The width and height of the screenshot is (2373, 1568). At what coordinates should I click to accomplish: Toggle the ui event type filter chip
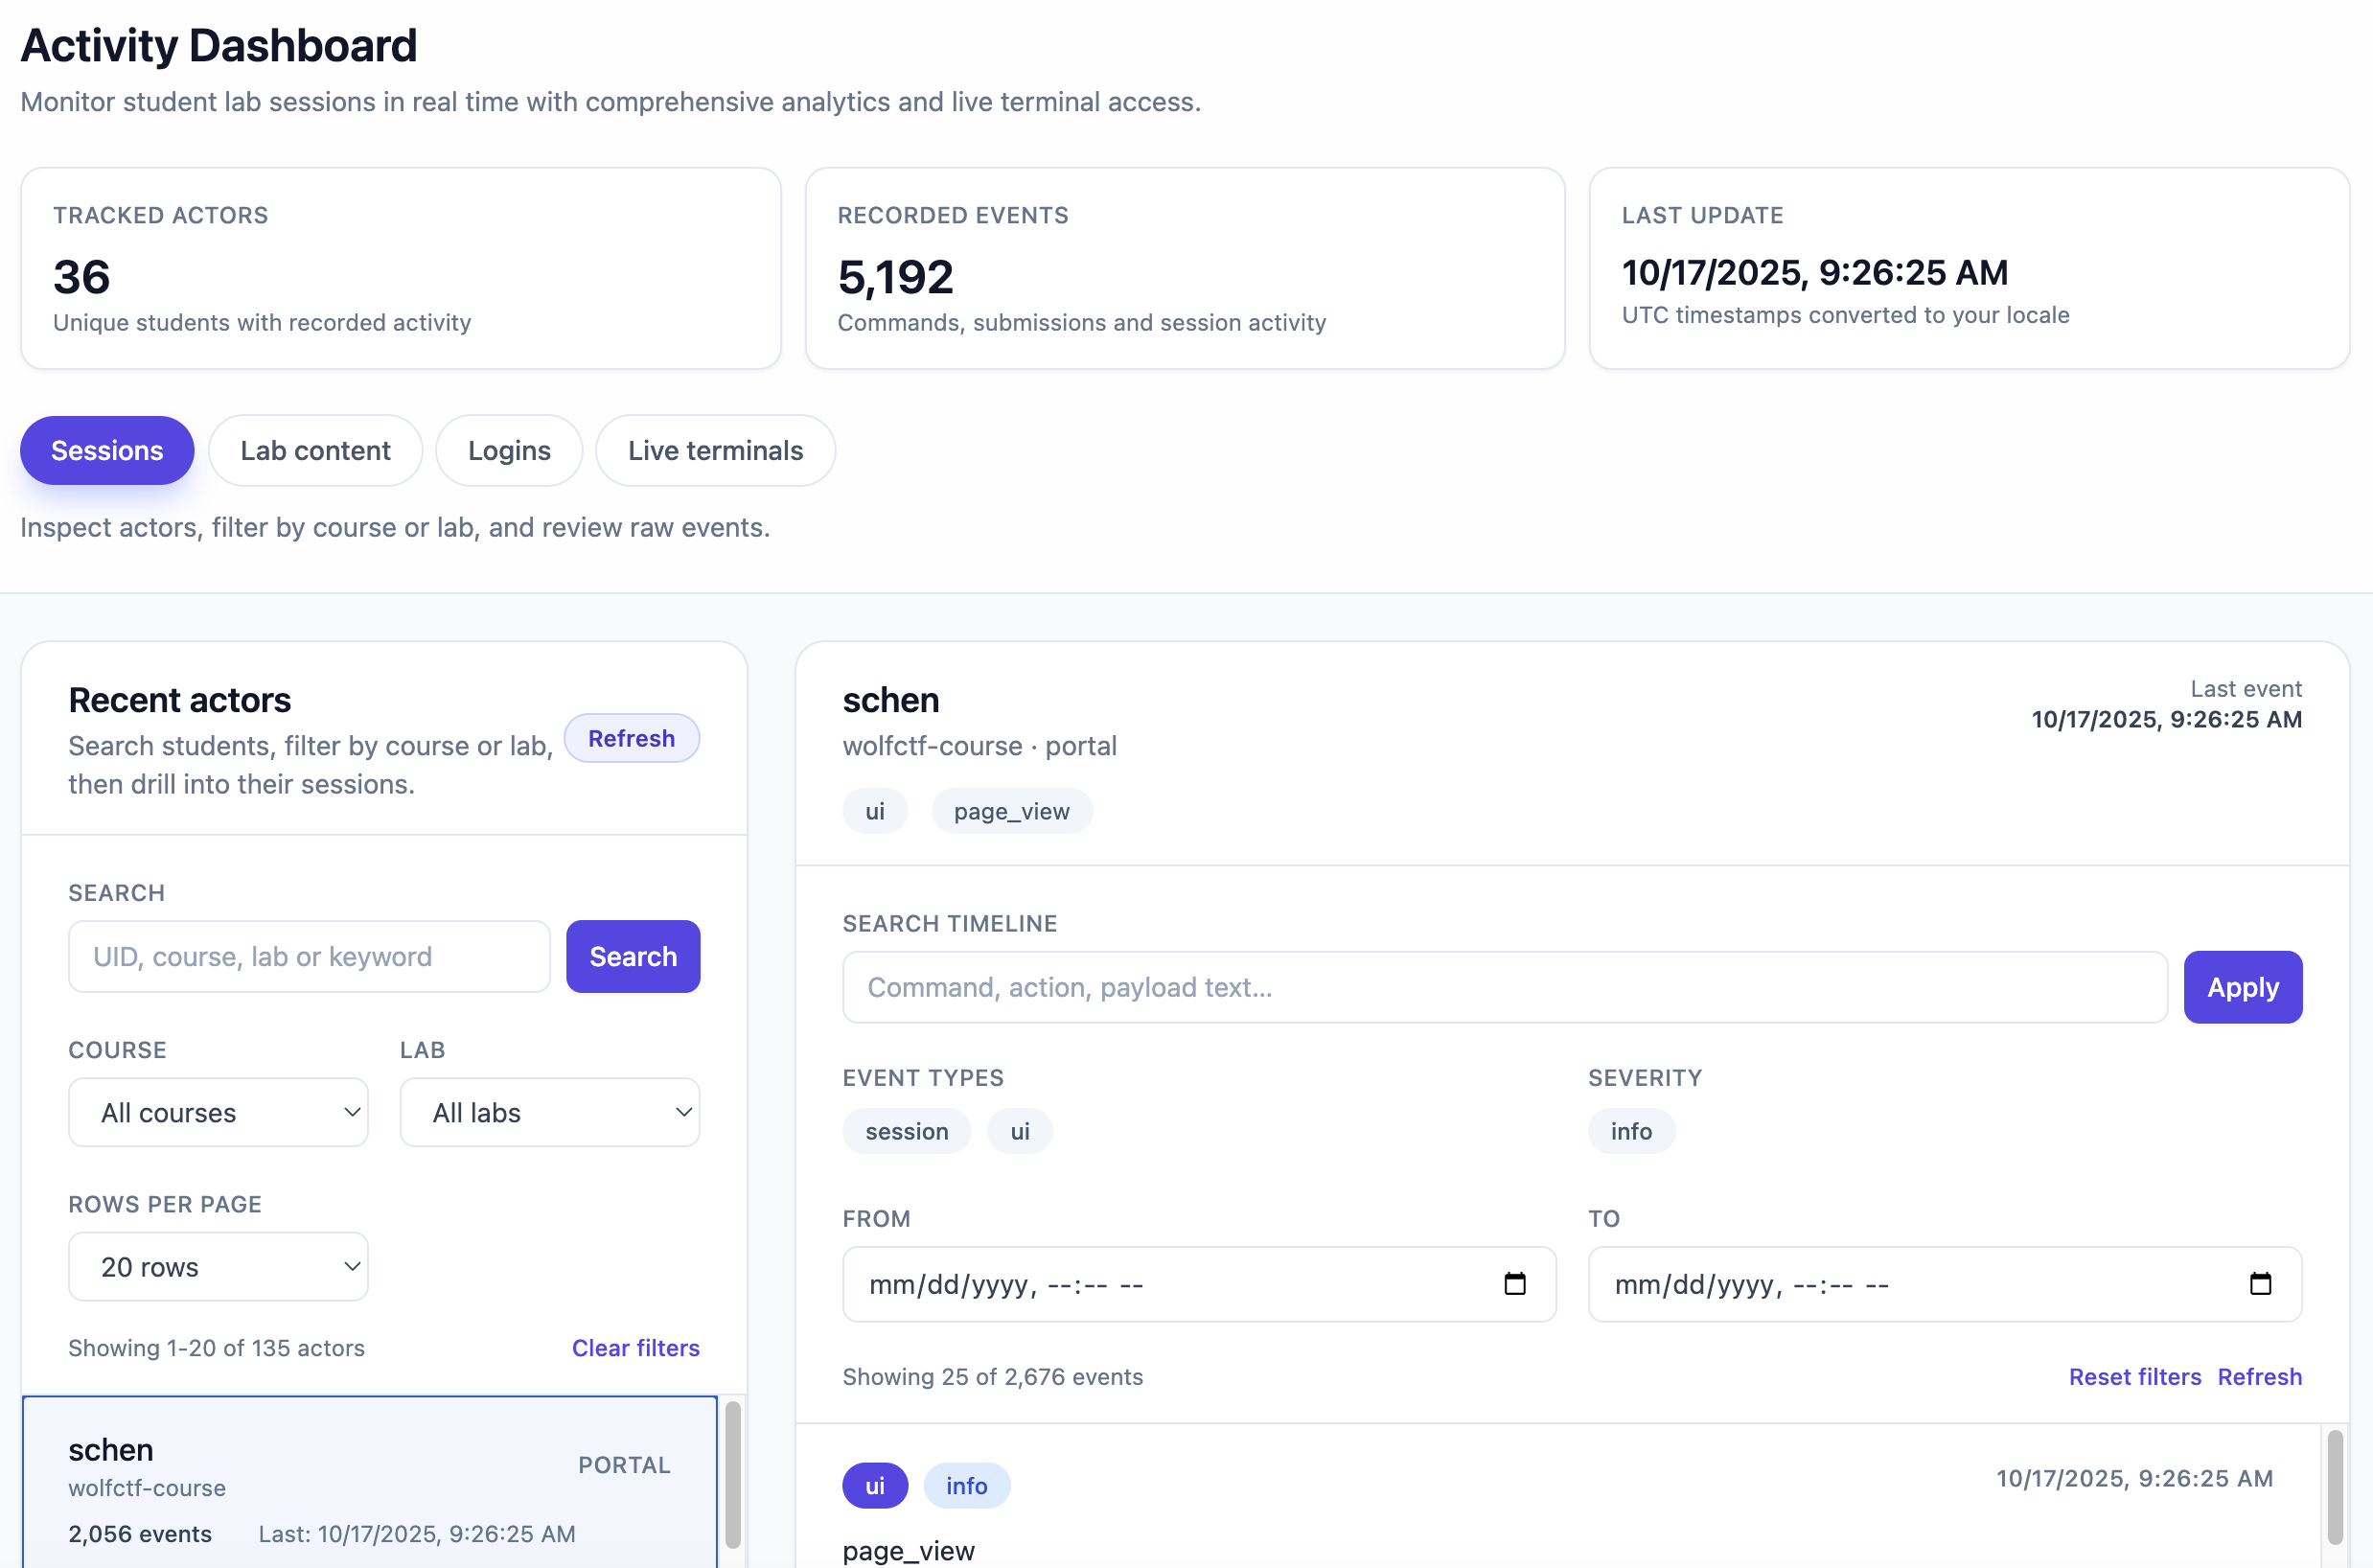1019,1131
